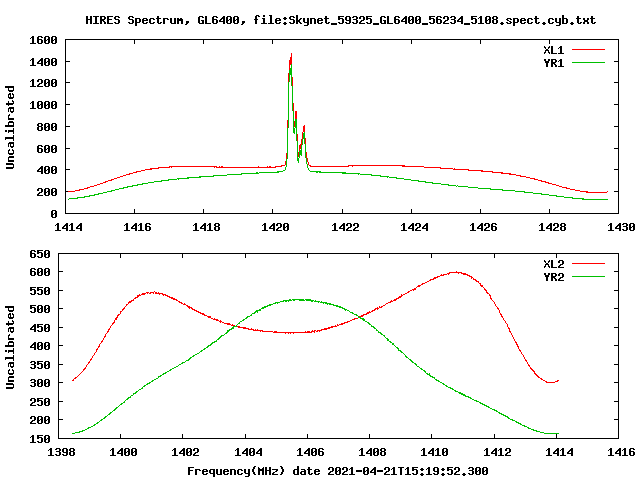This screenshot has width=640, height=480.
Task: Click the 1418 x-axis tick label
Action: point(206,227)
